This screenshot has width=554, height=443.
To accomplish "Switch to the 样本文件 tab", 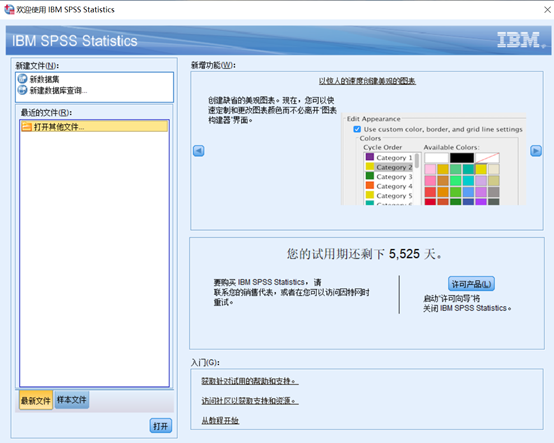I will 72,400.
